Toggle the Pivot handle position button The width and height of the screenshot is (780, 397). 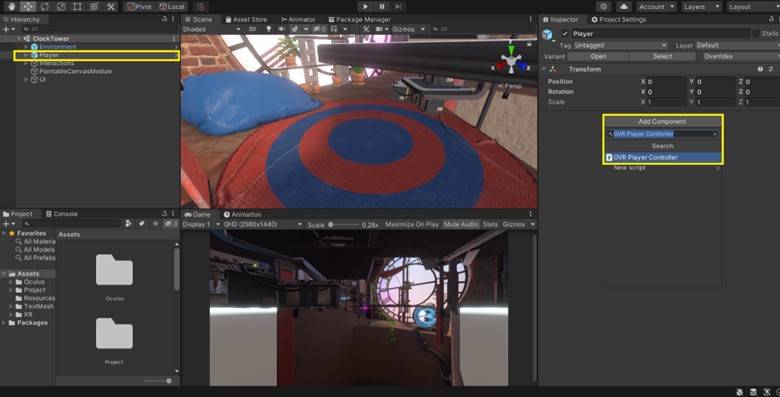(139, 6)
